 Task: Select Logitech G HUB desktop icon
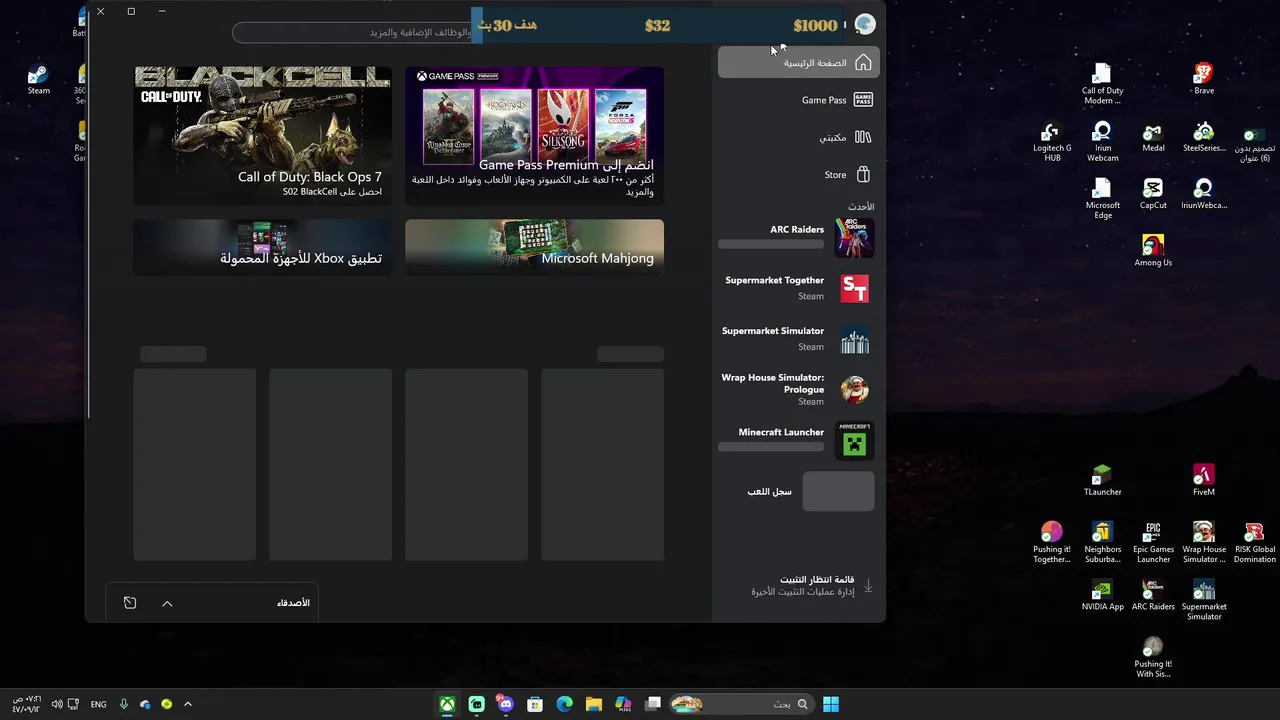click(1052, 142)
